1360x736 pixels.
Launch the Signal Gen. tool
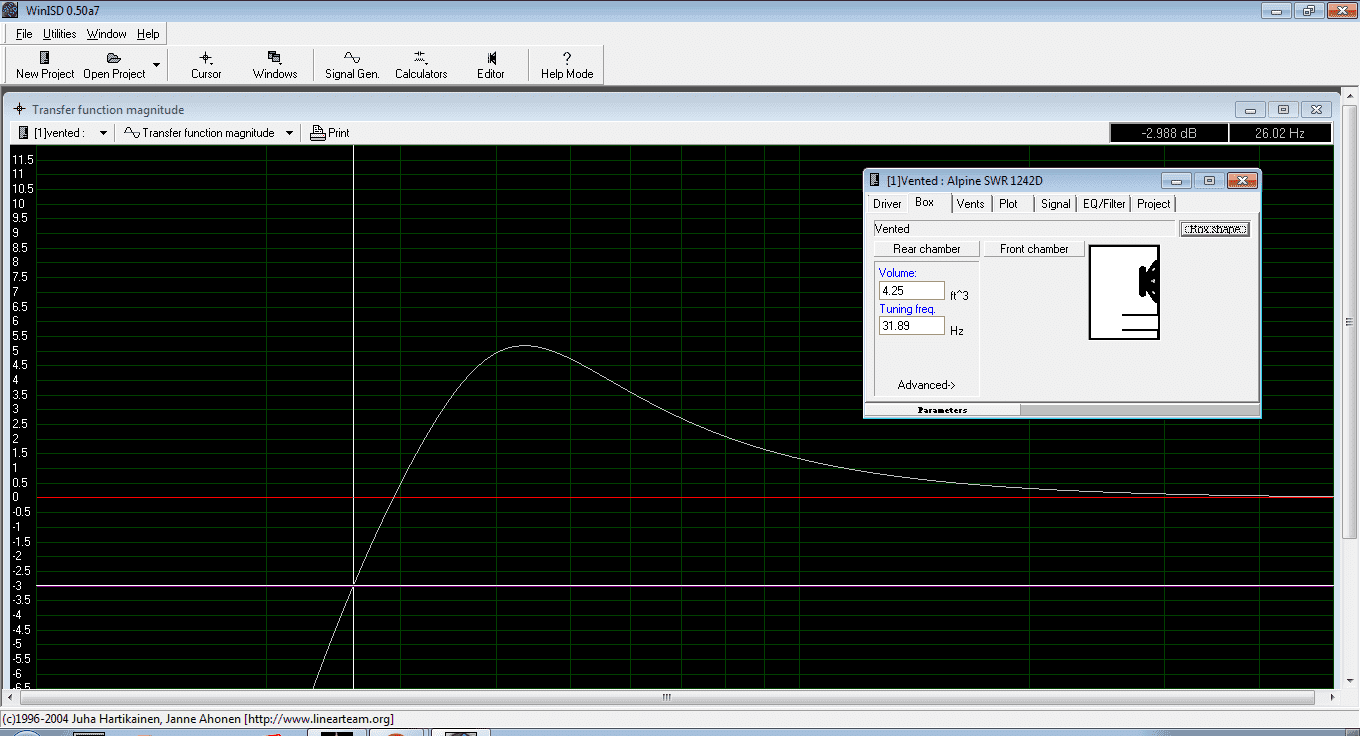coord(352,65)
